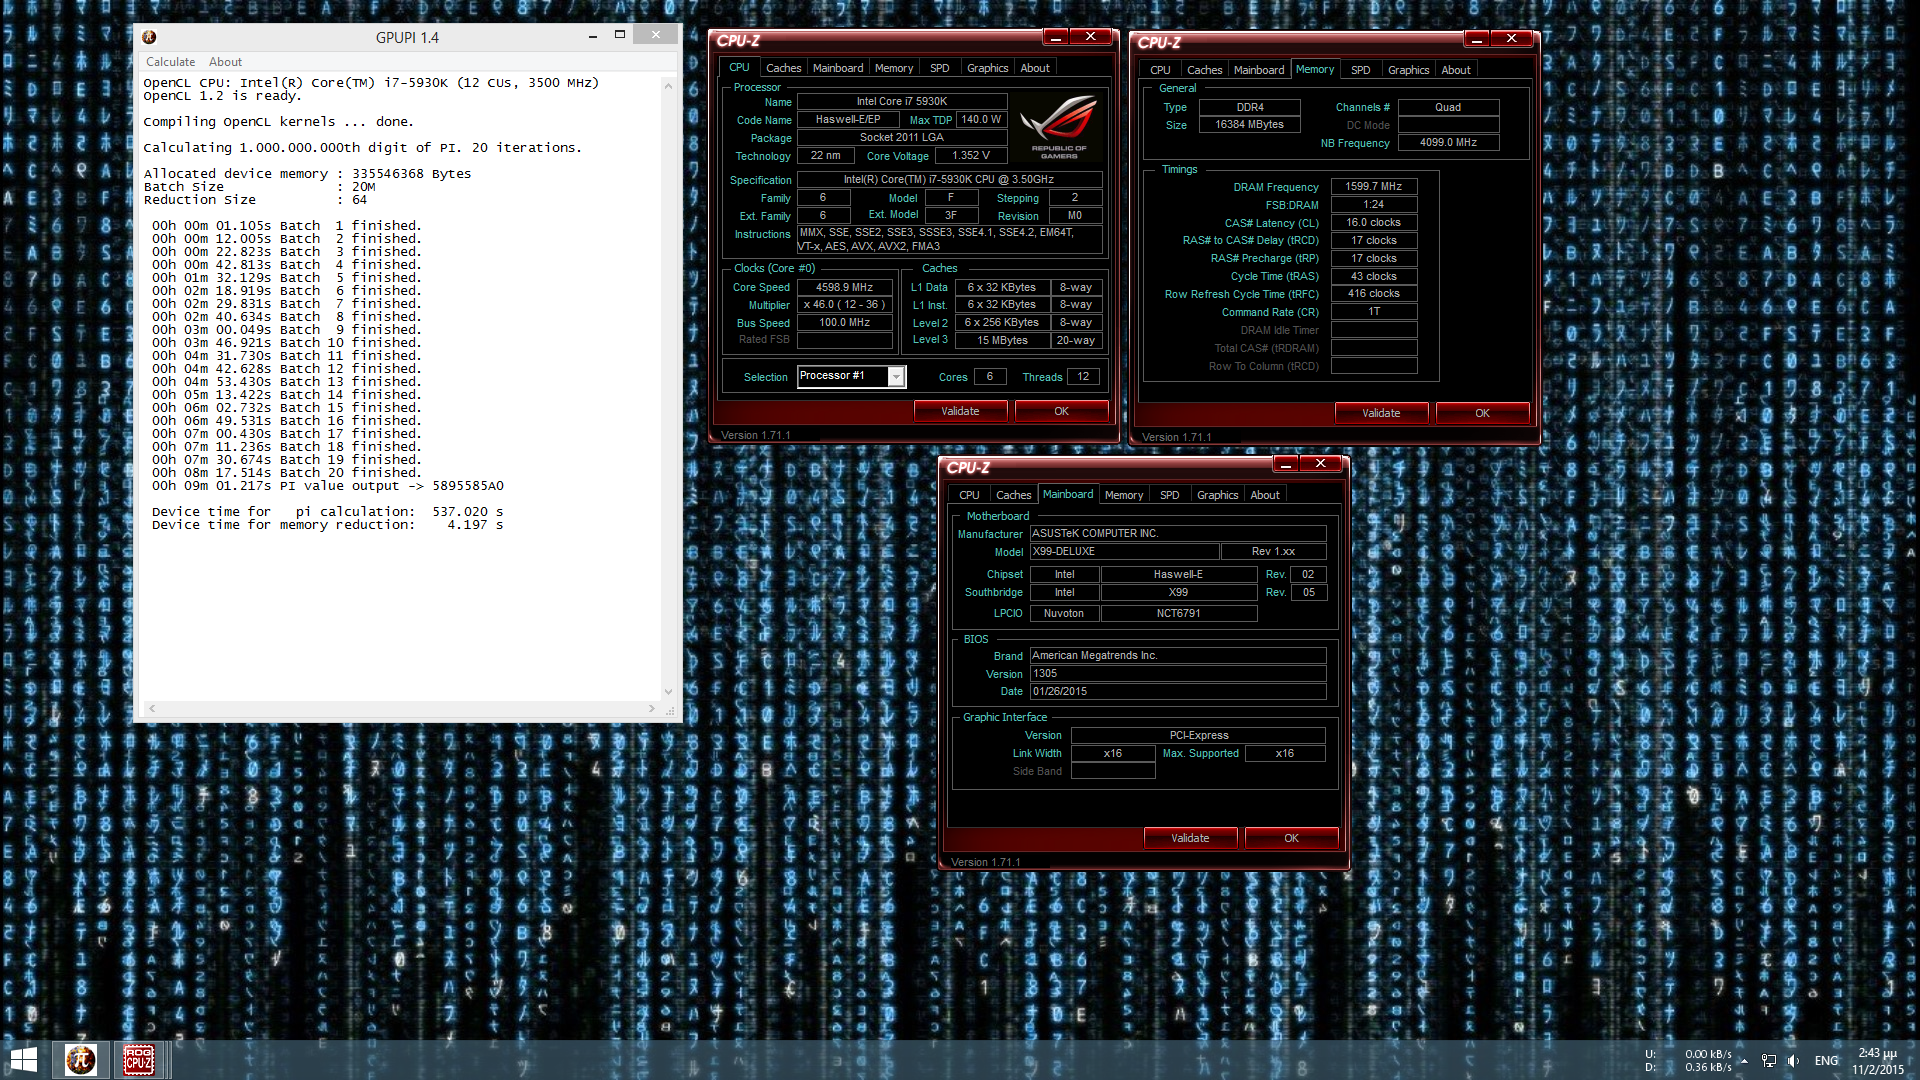The height and width of the screenshot is (1080, 1920).
Task: Click the X99-DELUXE model field
Action: (1124, 551)
